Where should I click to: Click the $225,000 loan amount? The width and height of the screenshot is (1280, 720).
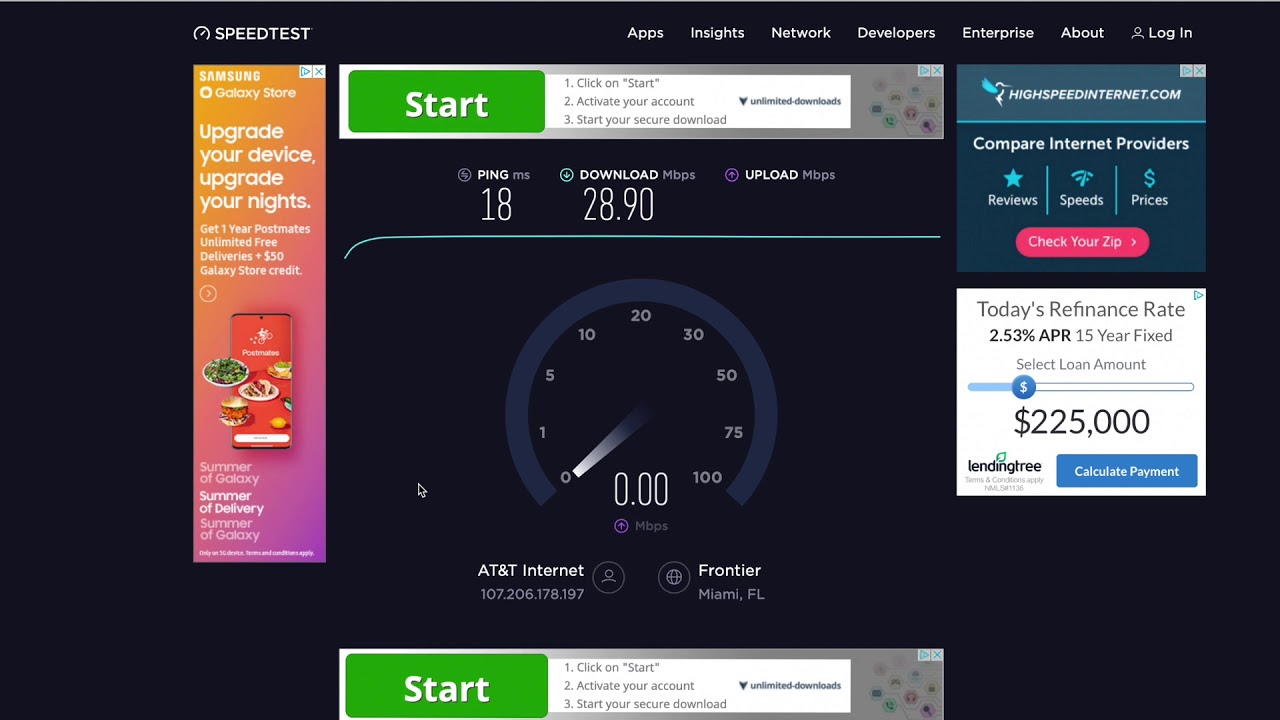click(x=1081, y=421)
